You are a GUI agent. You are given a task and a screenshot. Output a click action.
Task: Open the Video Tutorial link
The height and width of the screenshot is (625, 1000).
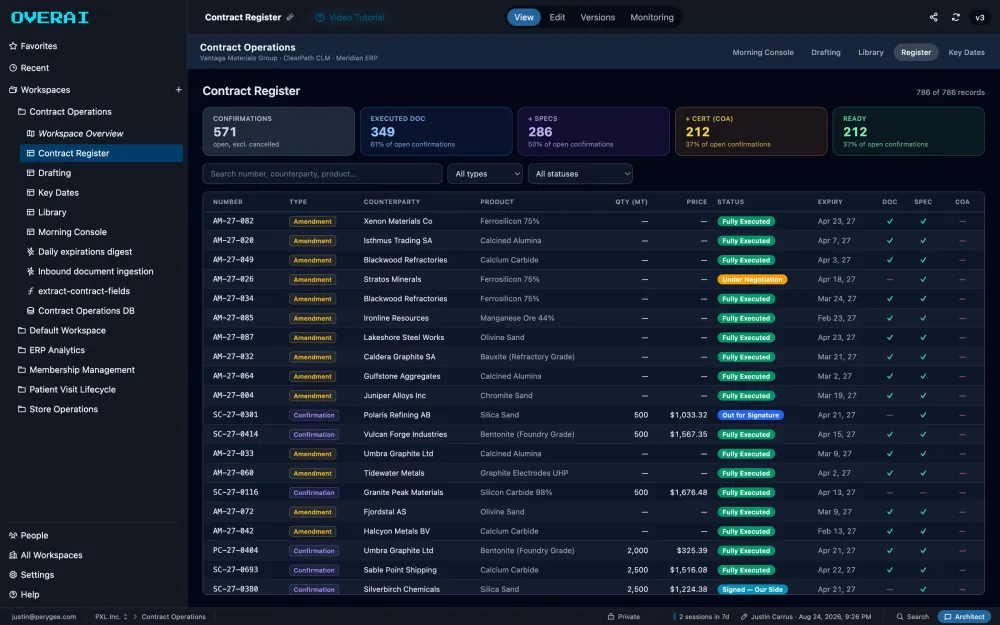pyautogui.click(x=350, y=17)
